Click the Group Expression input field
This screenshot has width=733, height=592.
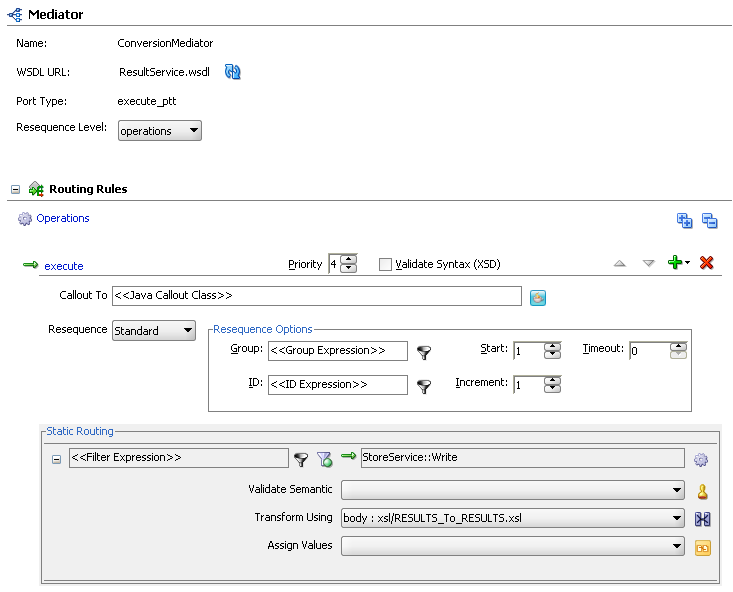pos(336,351)
